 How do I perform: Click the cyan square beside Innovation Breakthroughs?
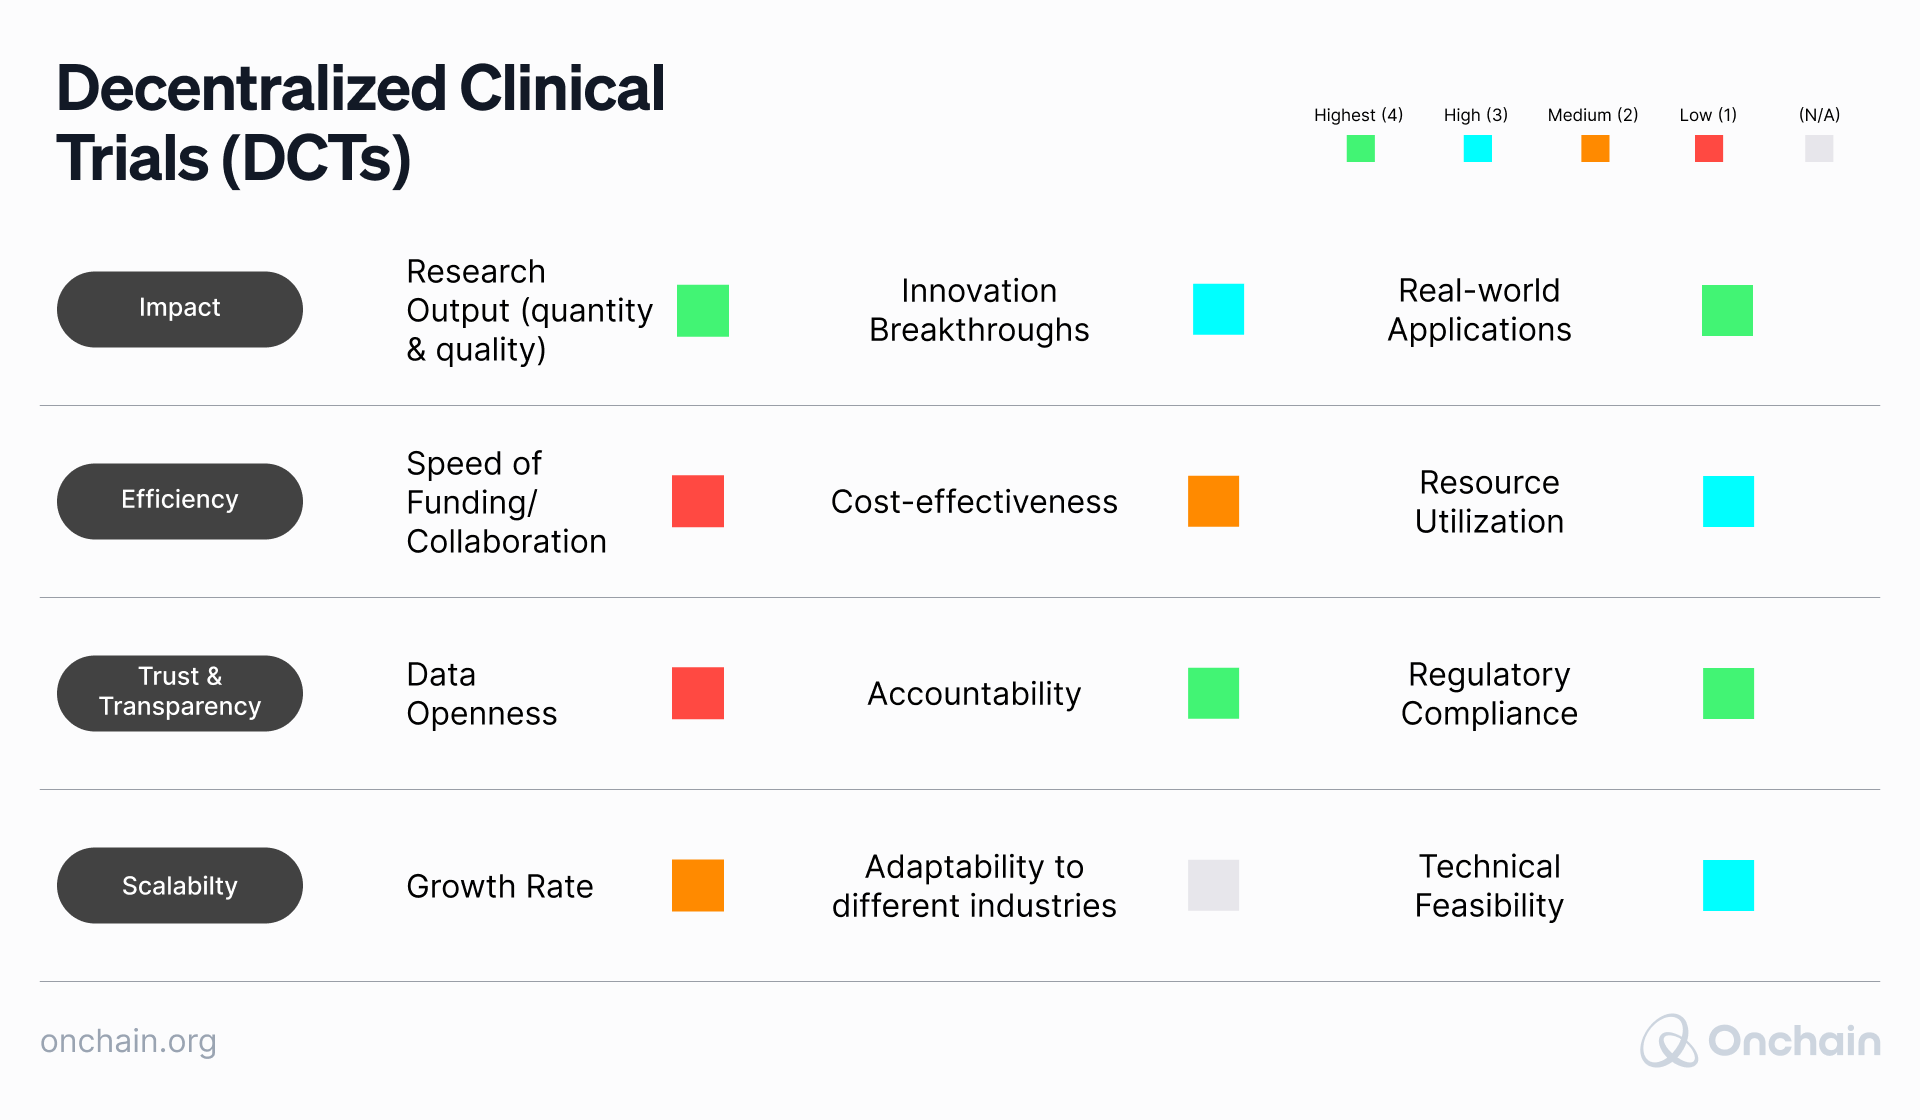(1218, 309)
